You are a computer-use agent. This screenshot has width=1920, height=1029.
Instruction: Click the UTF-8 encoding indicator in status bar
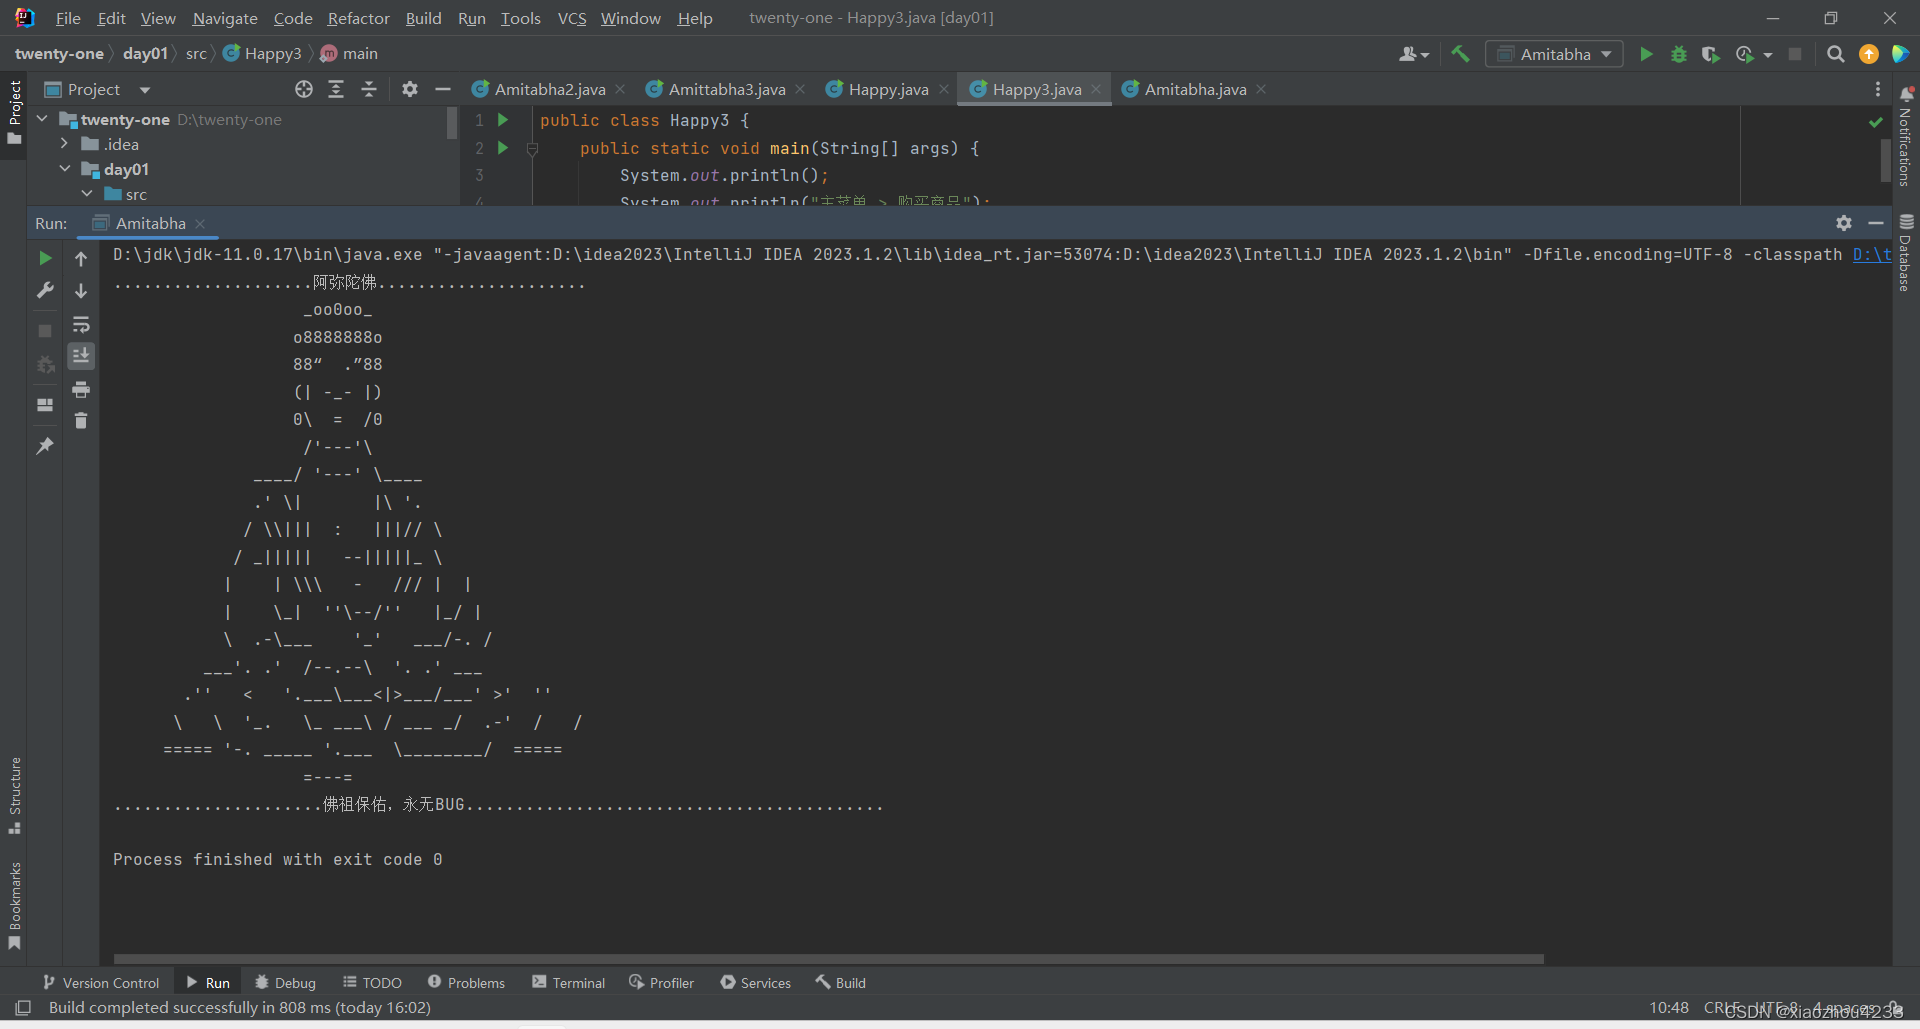(x=1777, y=1008)
